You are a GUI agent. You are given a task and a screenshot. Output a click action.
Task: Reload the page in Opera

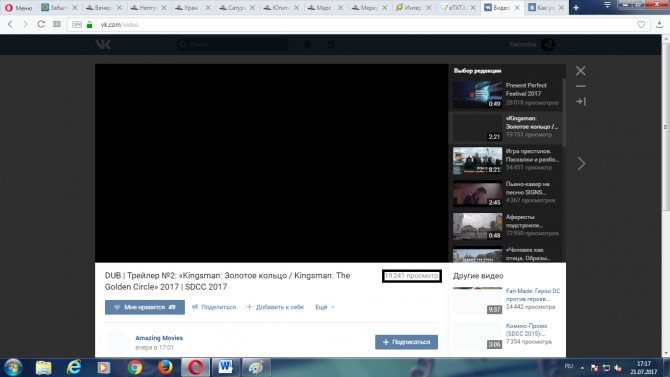[41, 24]
